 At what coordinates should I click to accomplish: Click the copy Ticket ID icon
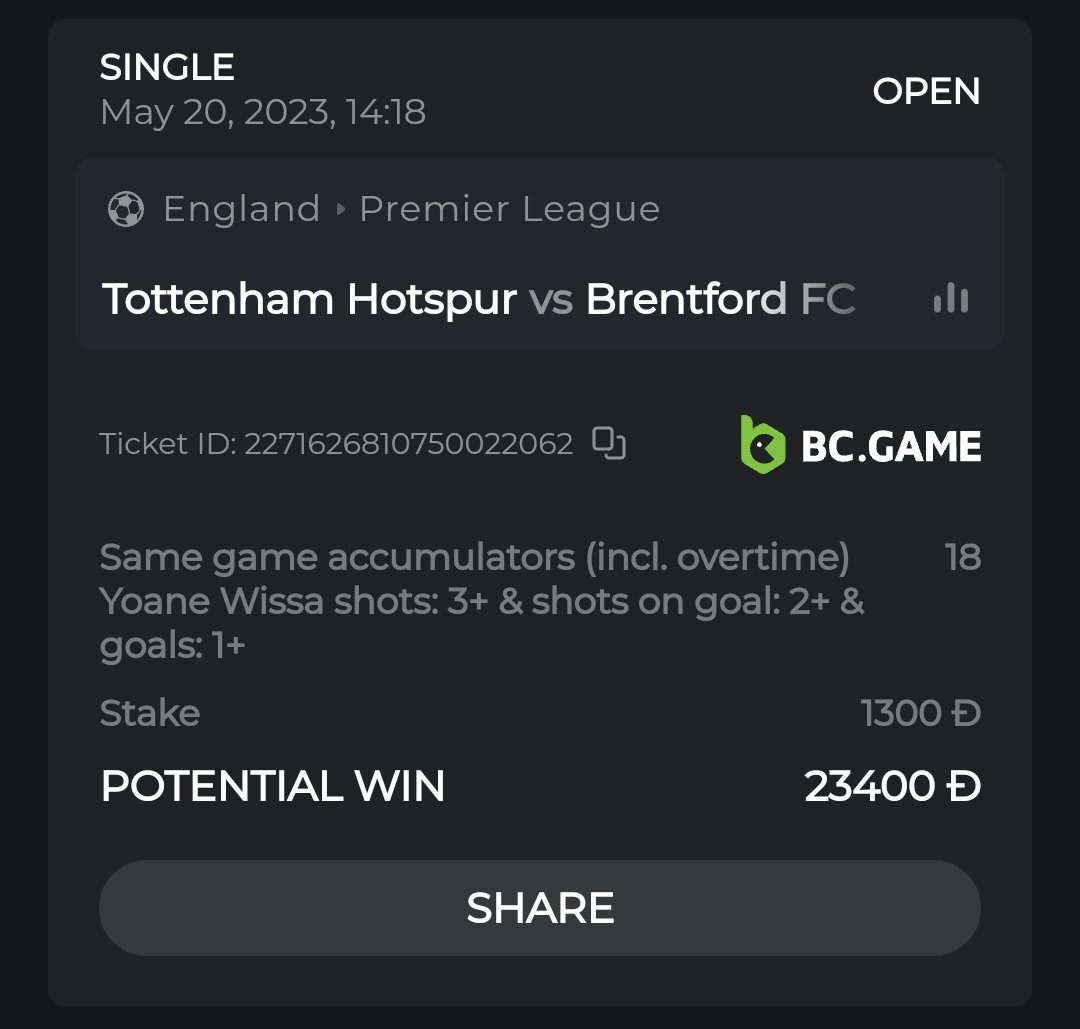pyautogui.click(x=608, y=443)
